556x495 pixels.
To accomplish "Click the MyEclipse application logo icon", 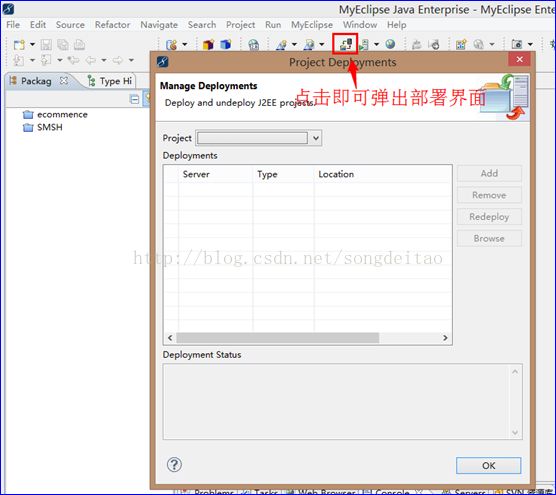I will coord(8,9).
